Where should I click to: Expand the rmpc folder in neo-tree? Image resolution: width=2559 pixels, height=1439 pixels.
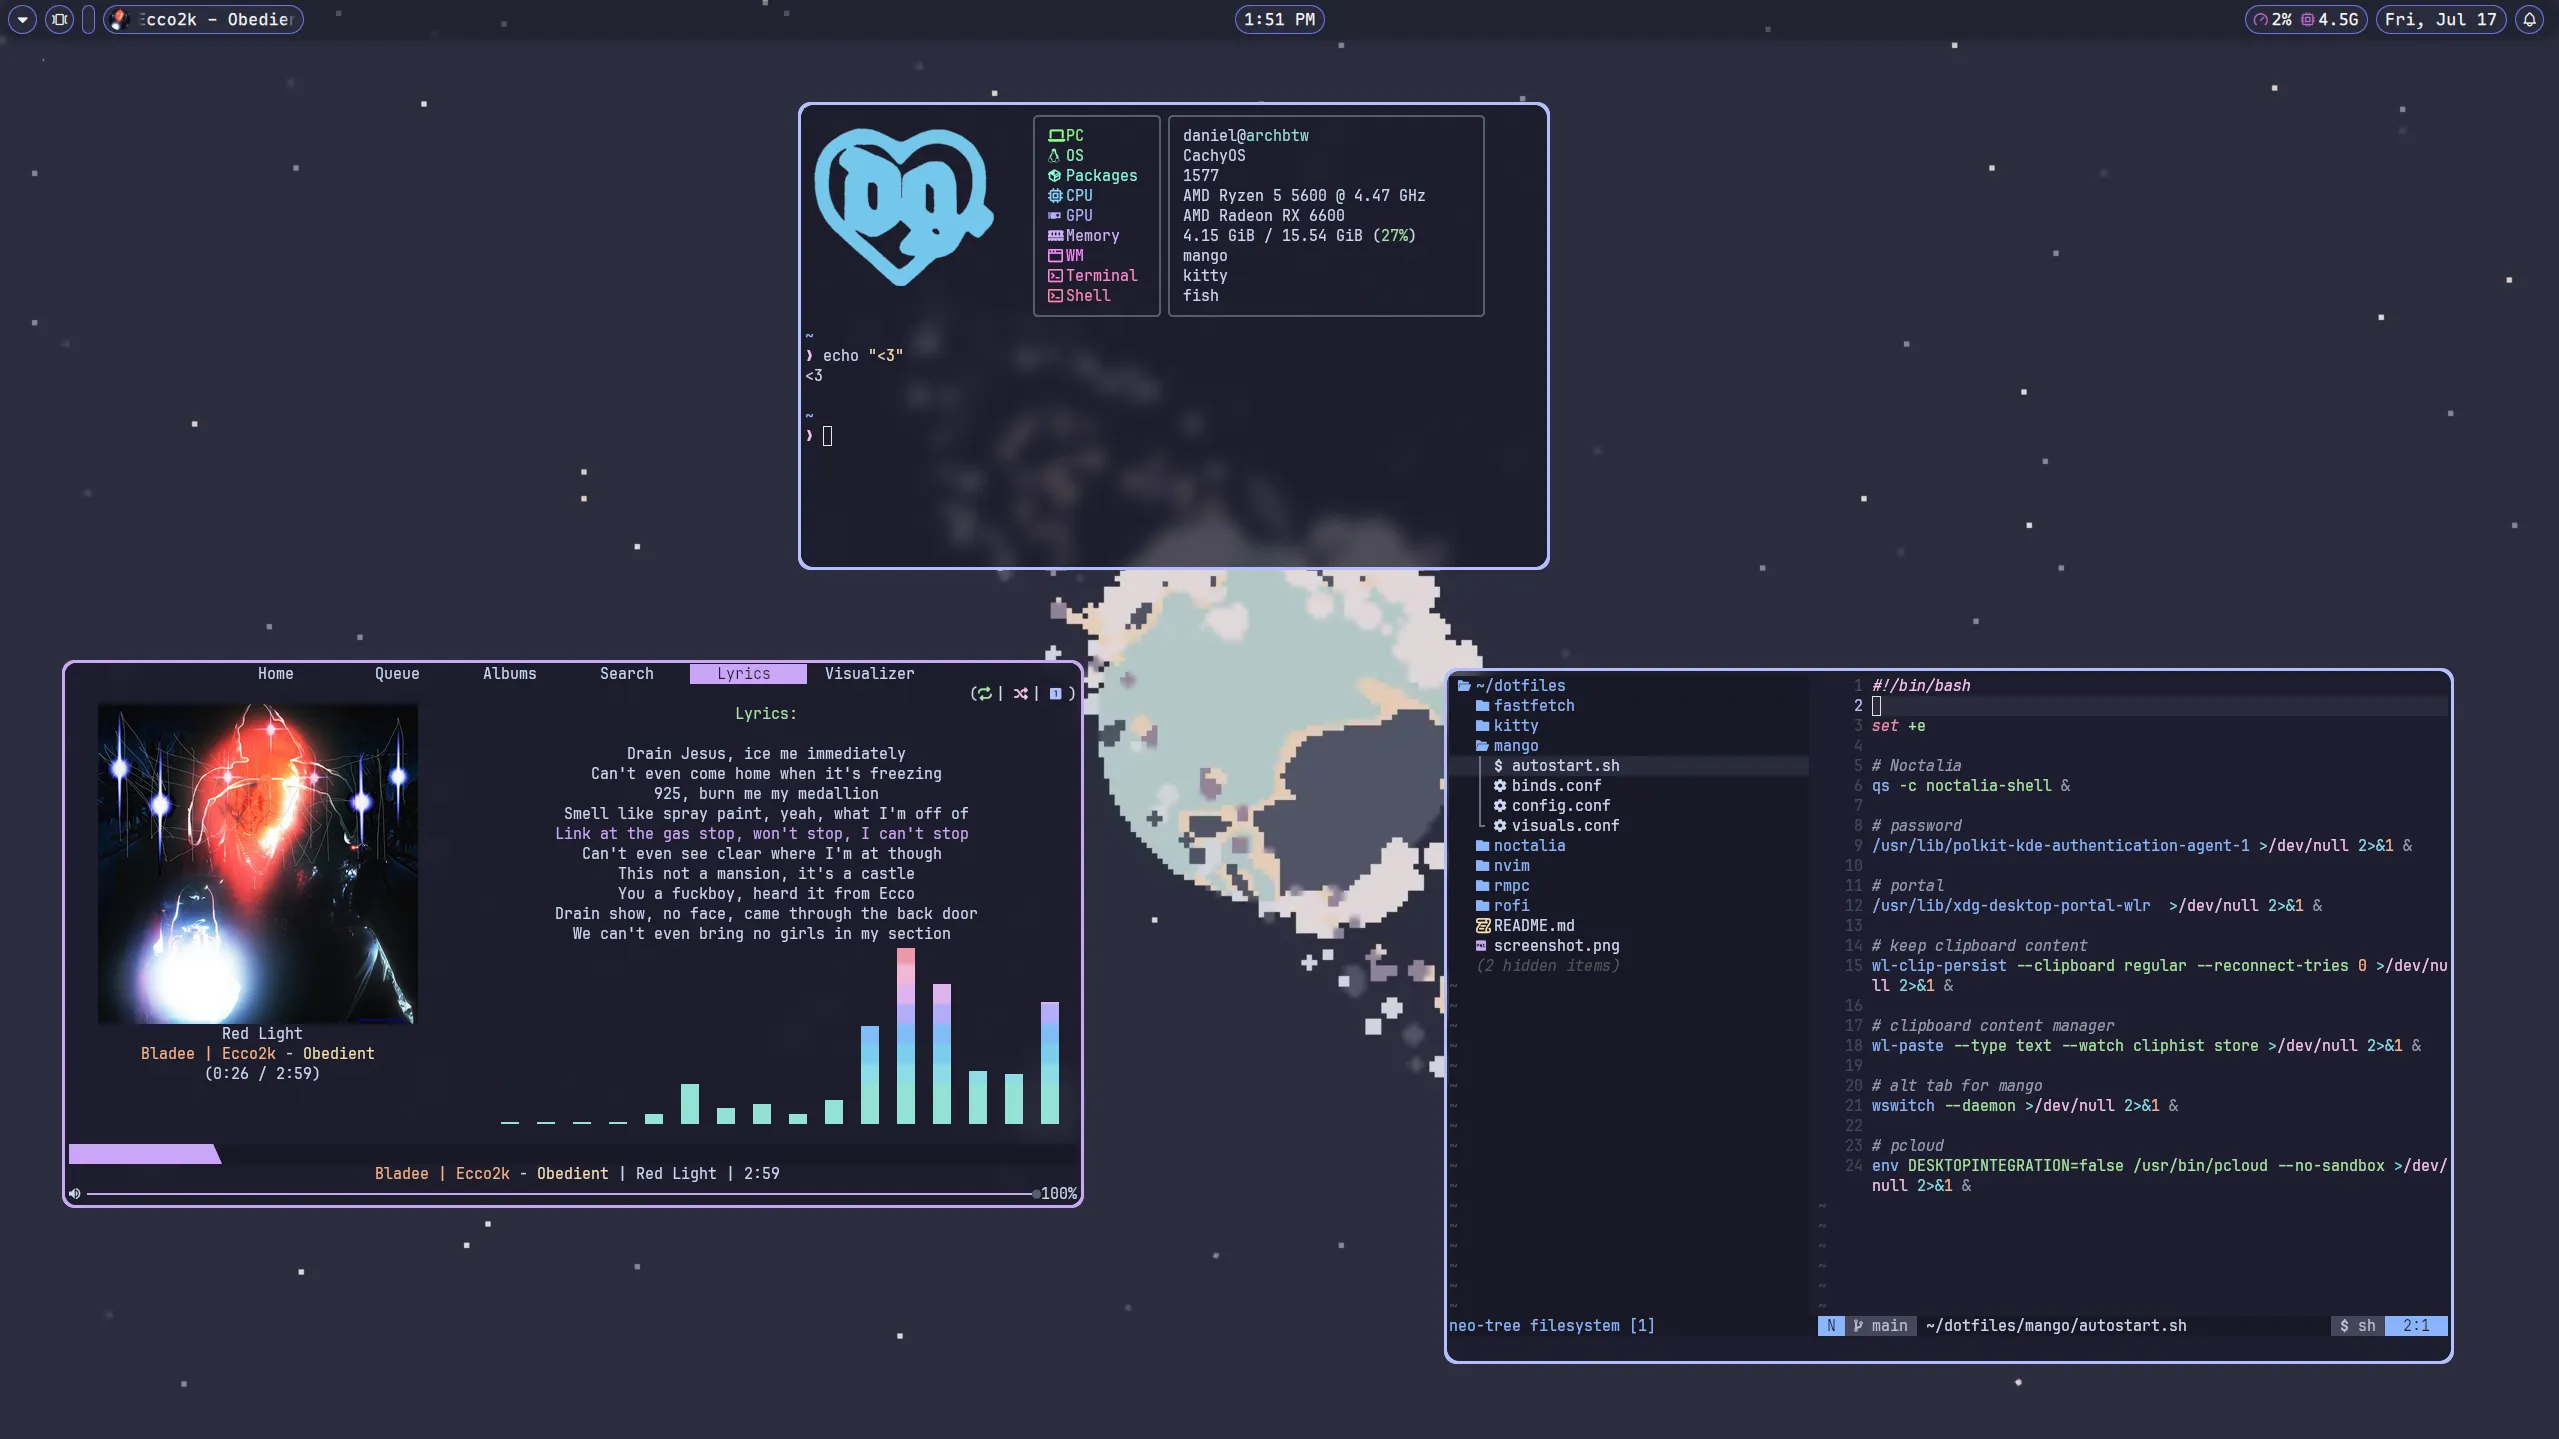coord(1502,886)
